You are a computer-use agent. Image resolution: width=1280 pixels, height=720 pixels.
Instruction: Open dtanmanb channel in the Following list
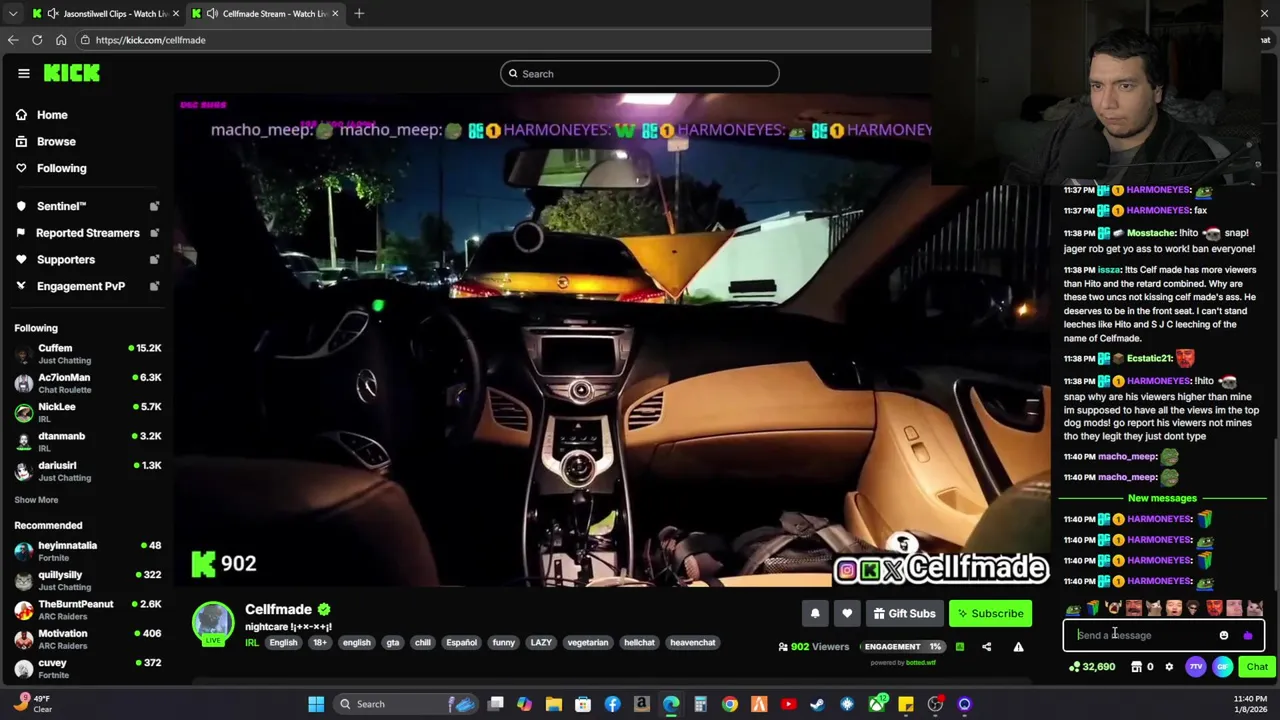coord(88,441)
